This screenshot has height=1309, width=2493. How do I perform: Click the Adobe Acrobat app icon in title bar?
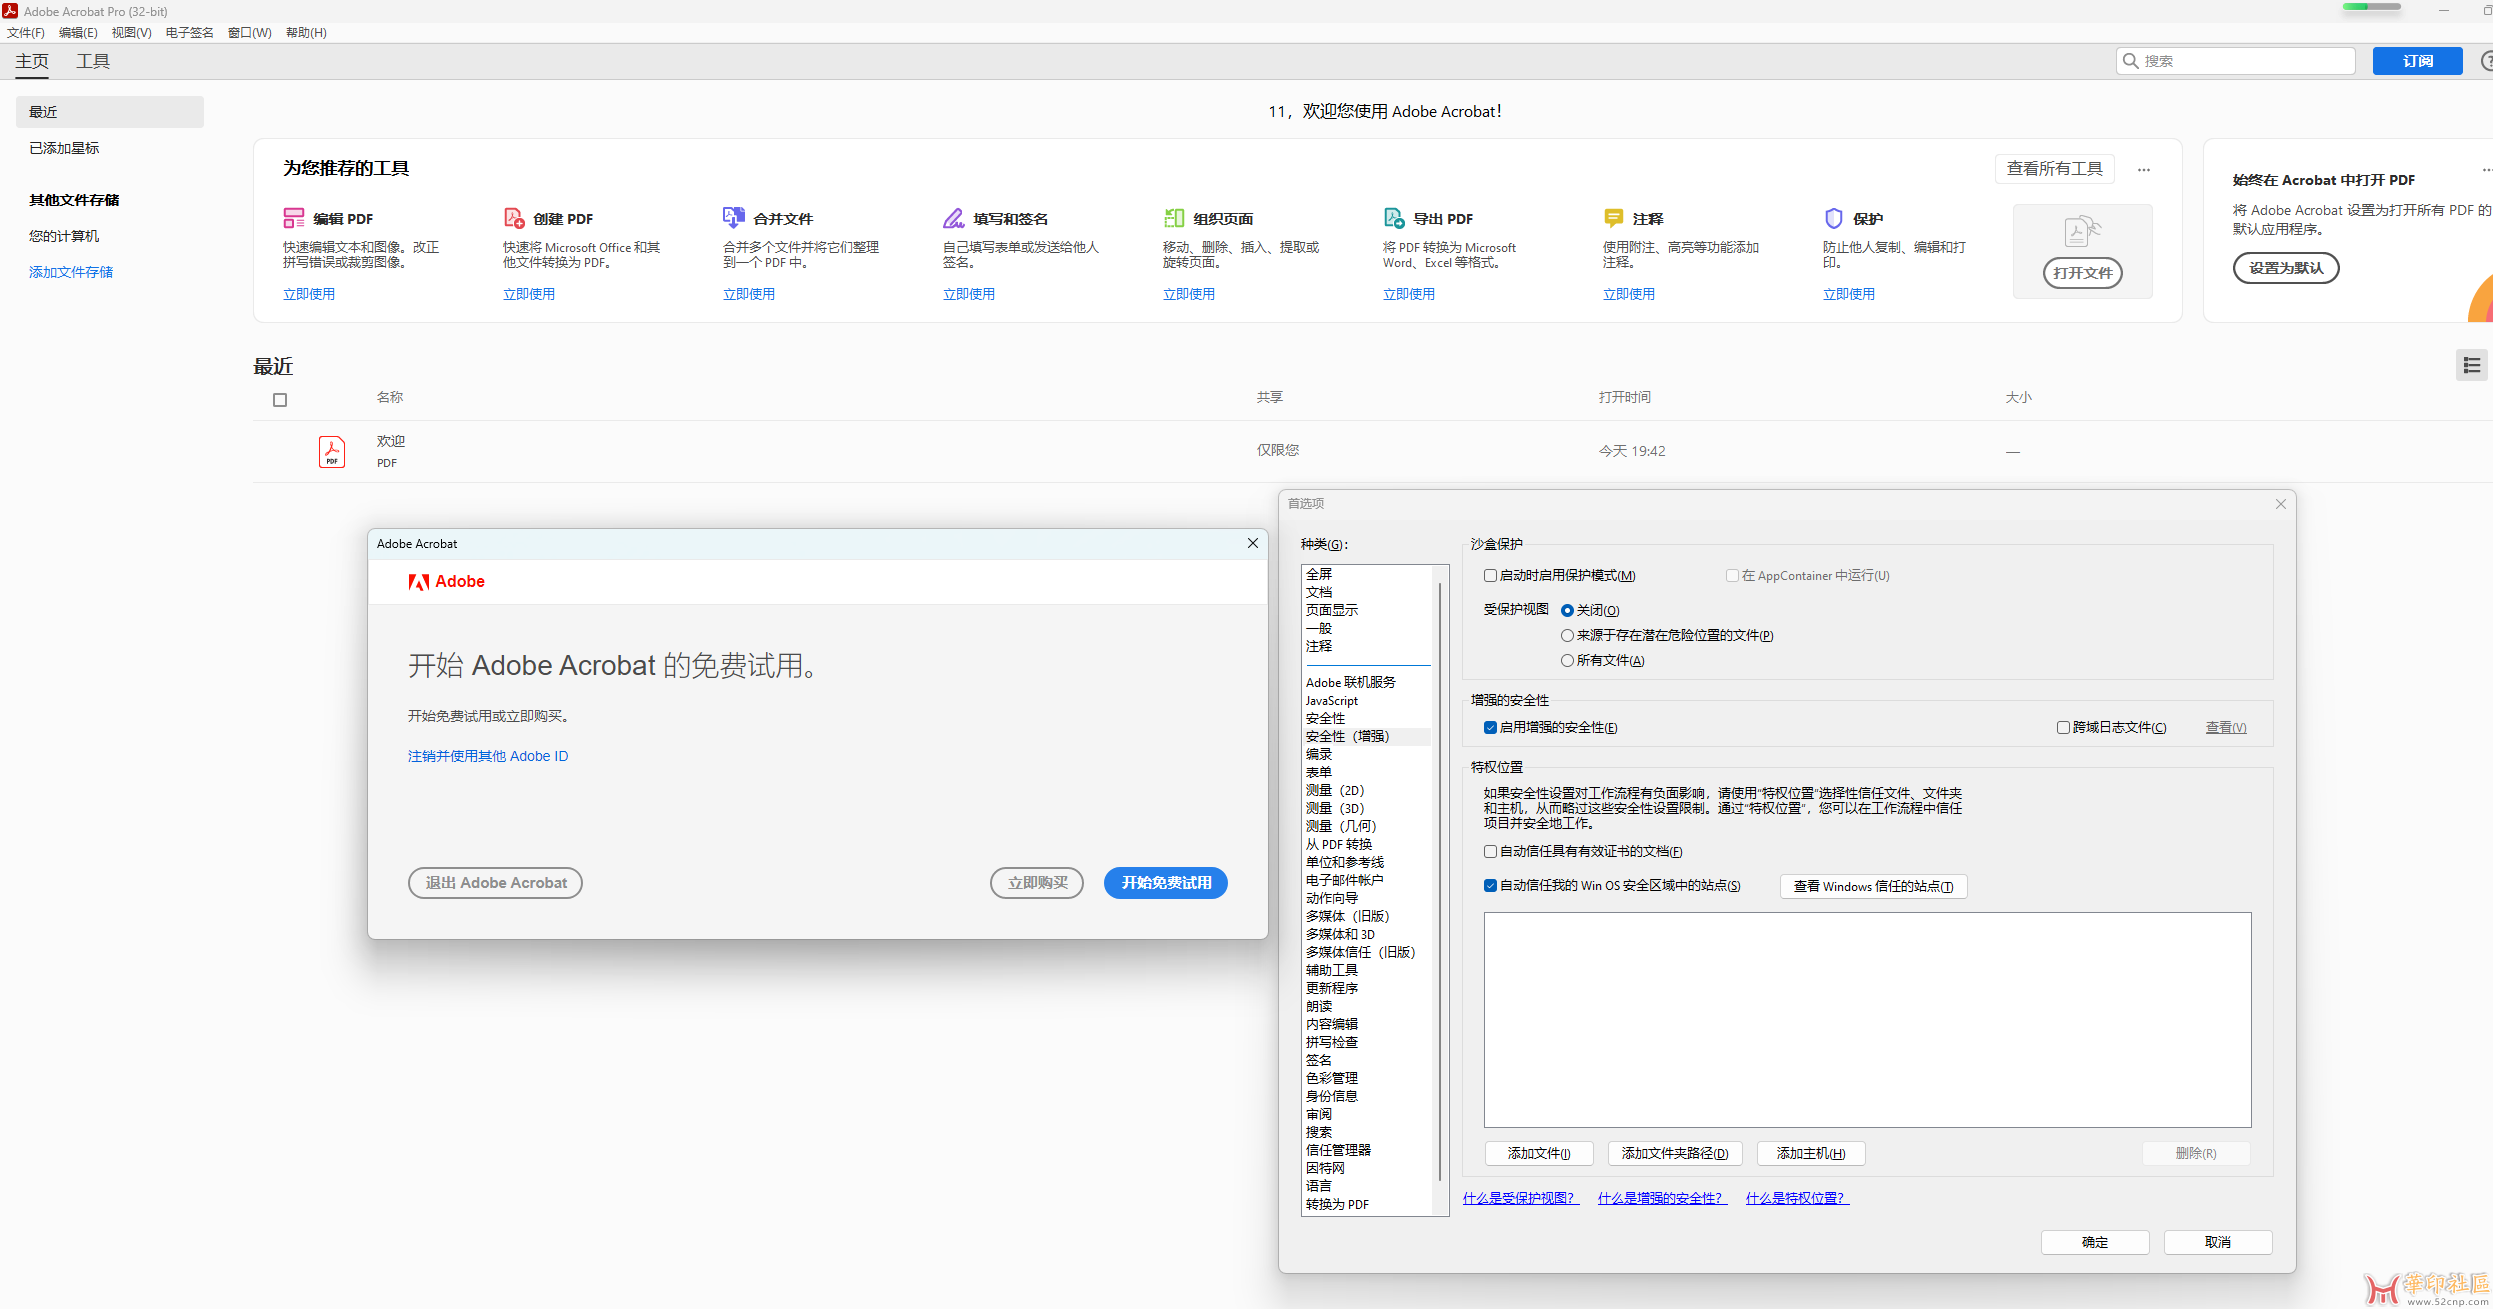pyautogui.click(x=10, y=11)
